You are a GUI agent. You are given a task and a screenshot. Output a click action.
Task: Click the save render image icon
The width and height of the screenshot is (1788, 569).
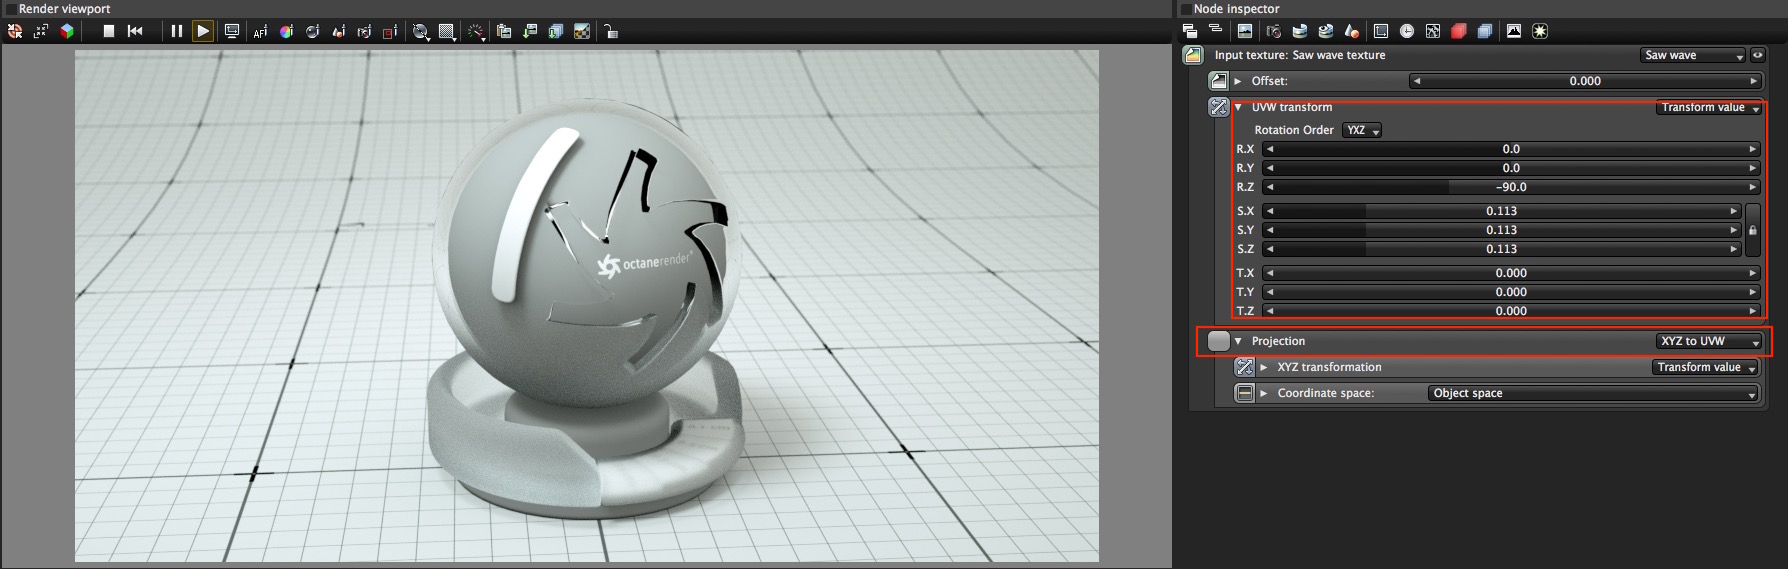[x=530, y=31]
